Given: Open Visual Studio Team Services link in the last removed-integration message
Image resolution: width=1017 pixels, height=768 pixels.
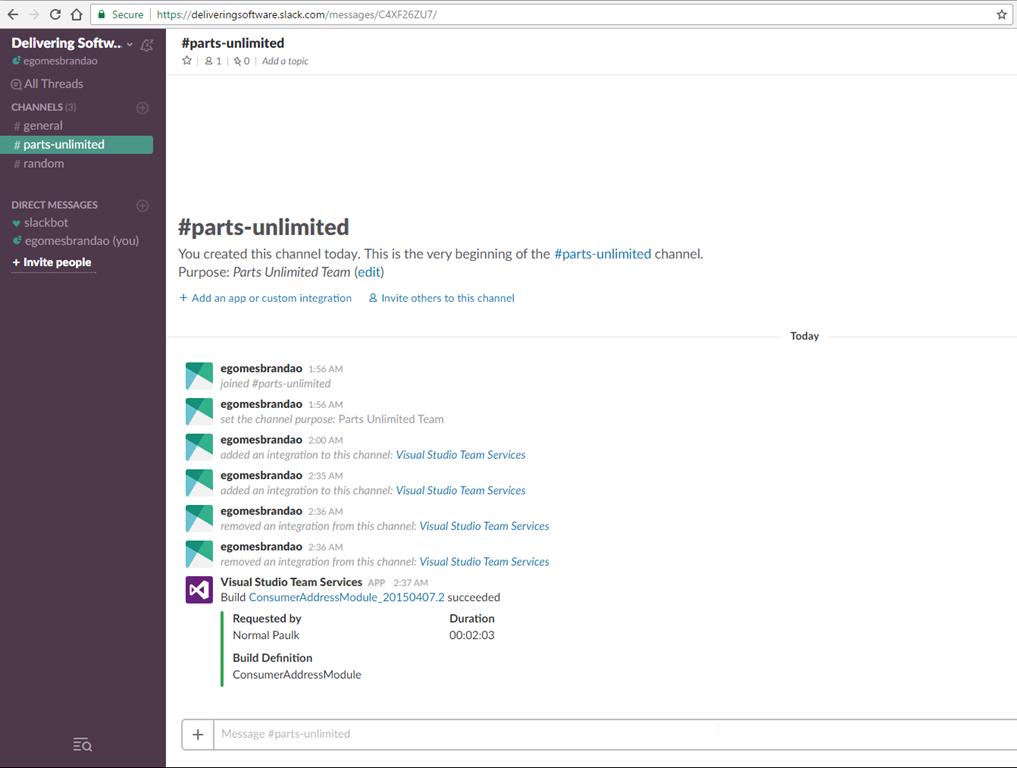Looking at the screenshot, I should (485, 562).
